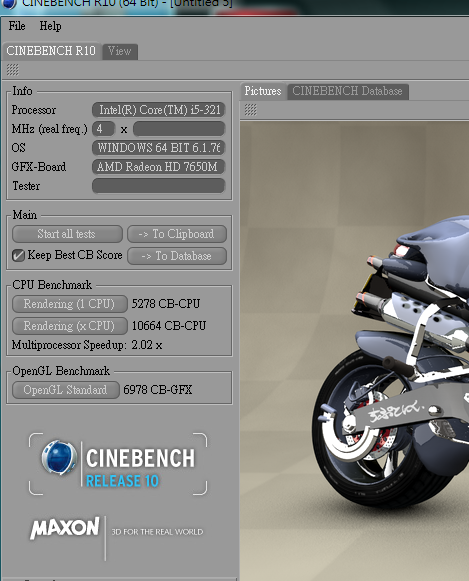Click the grip icon below CINEBENCH R10 tab

13,70
